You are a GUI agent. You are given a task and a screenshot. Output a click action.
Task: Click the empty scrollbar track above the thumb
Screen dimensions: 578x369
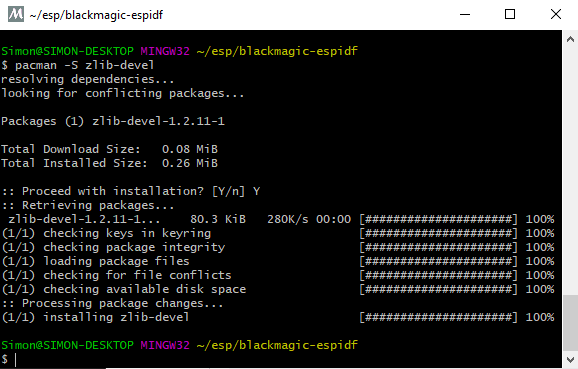(x=570, y=171)
